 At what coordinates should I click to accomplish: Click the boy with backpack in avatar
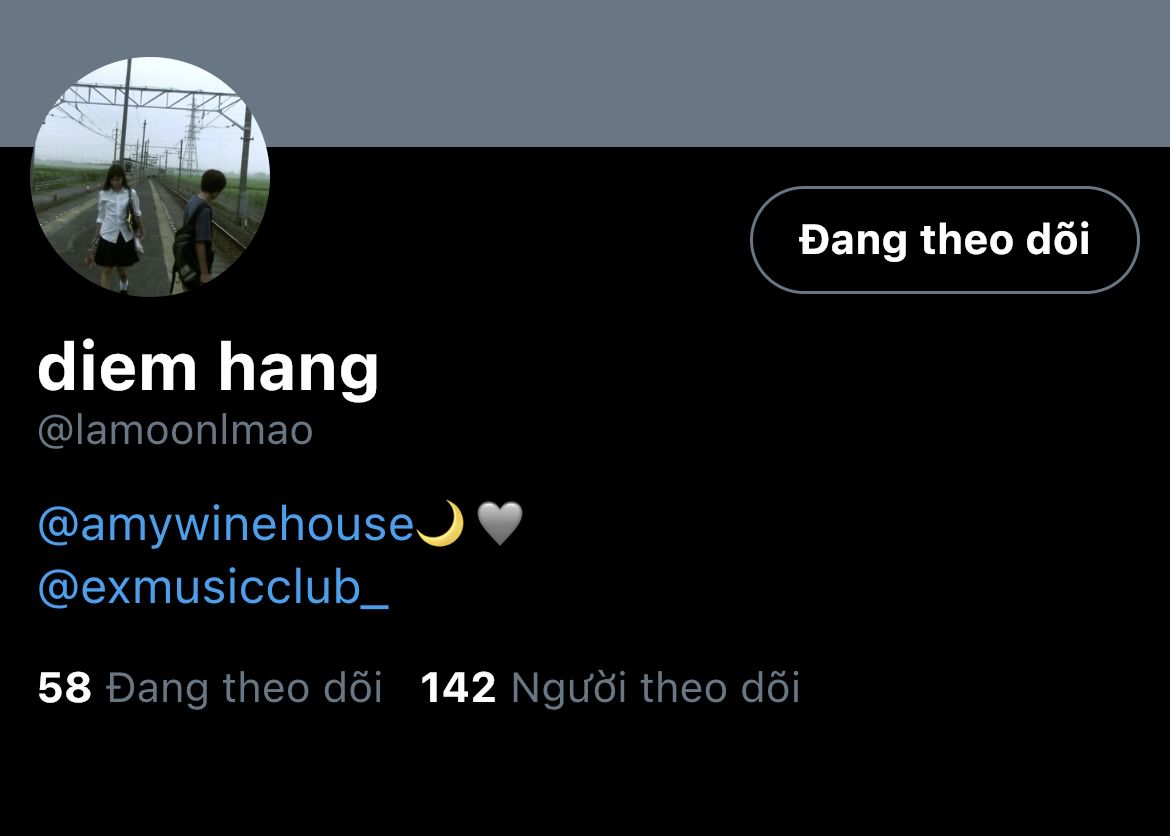[x=198, y=230]
